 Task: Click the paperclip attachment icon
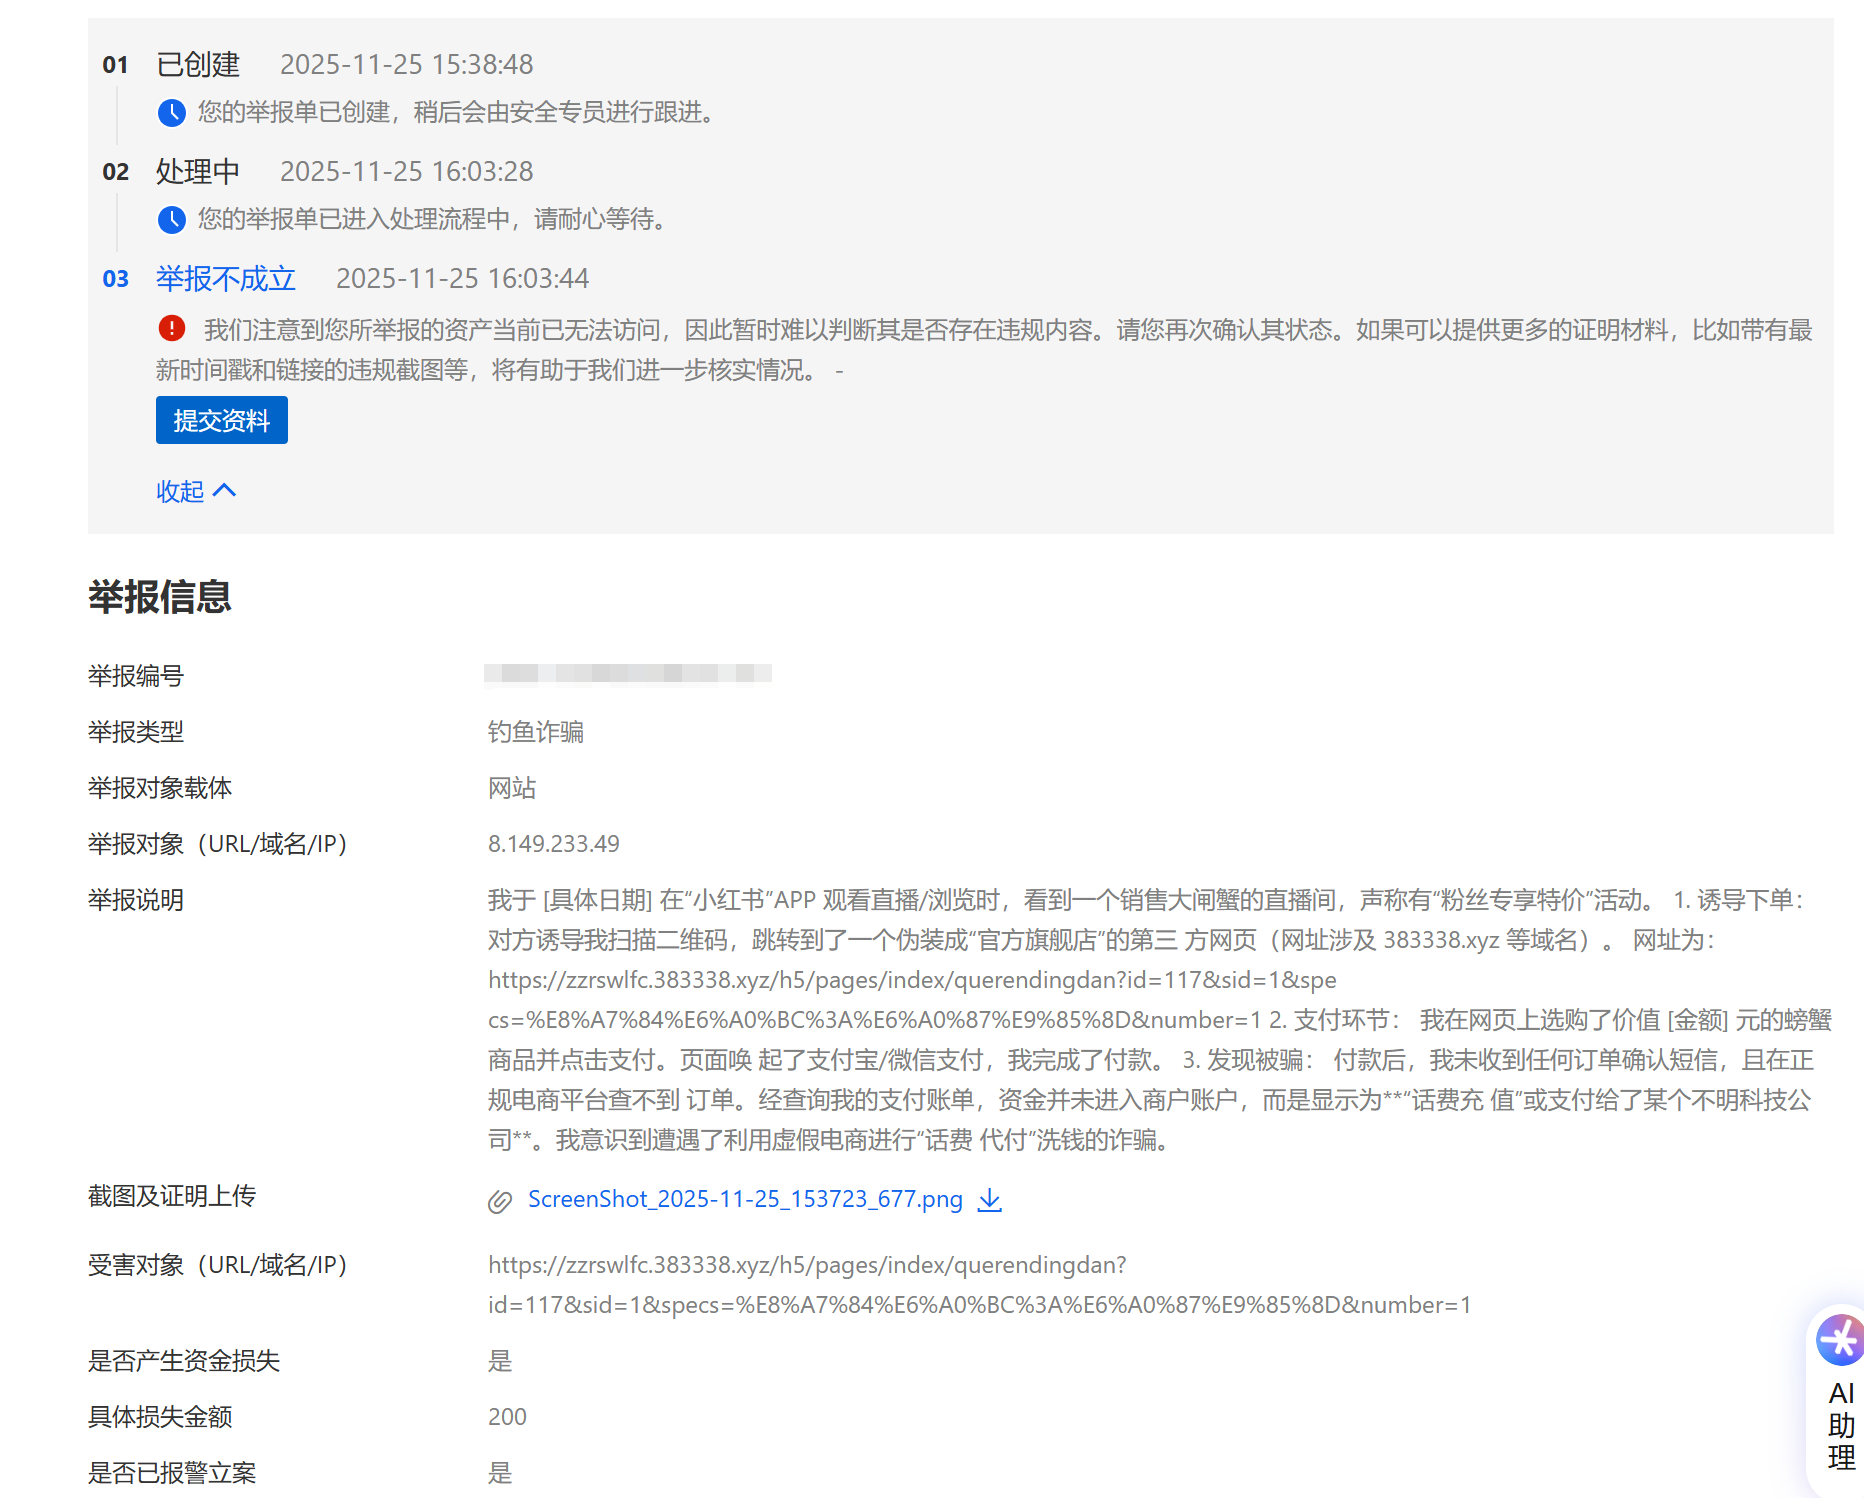(x=500, y=1201)
